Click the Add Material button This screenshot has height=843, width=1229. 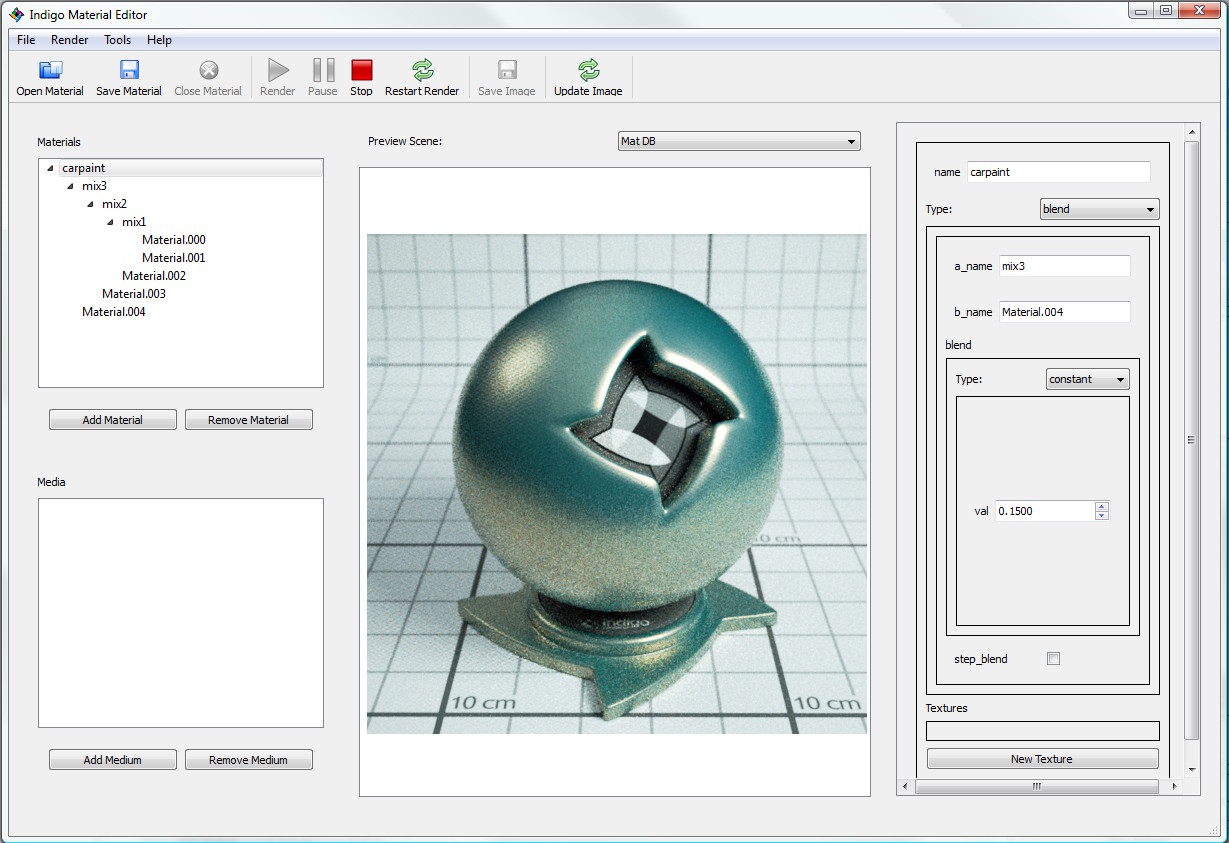point(113,420)
